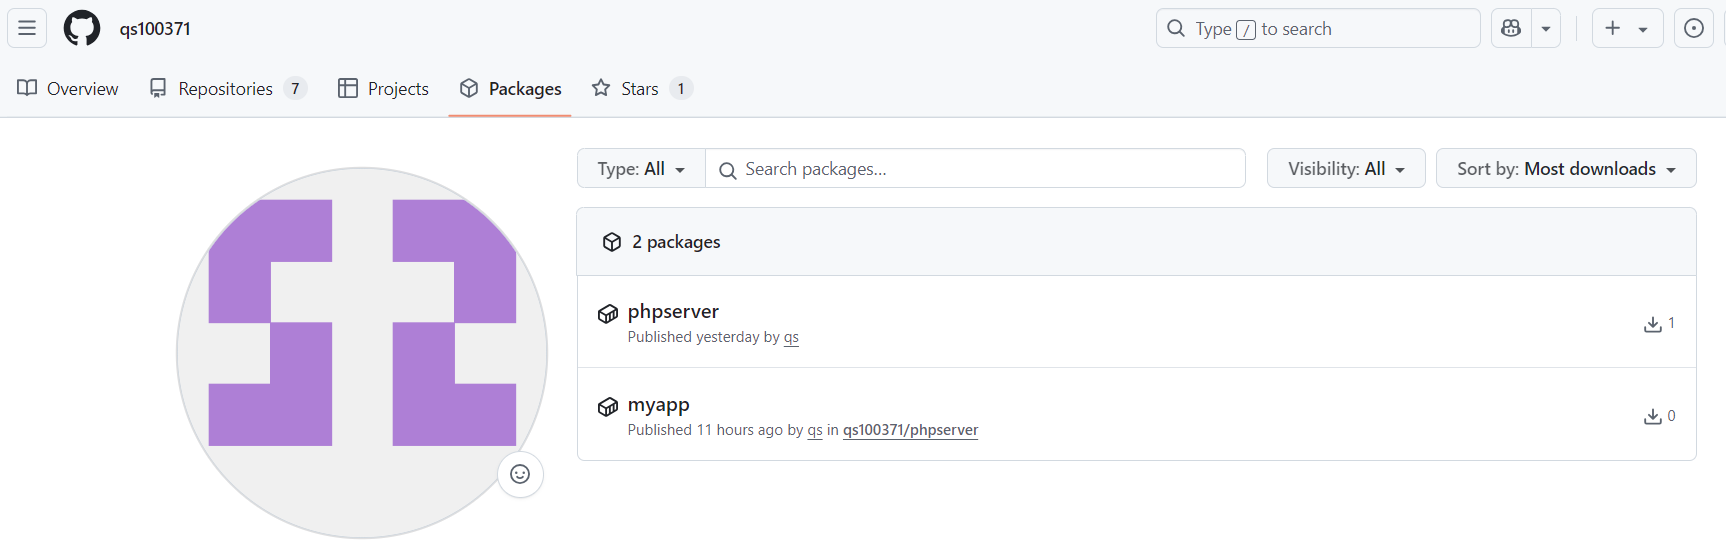Open the phpserver package link
The width and height of the screenshot is (1726, 546).
pyautogui.click(x=673, y=311)
